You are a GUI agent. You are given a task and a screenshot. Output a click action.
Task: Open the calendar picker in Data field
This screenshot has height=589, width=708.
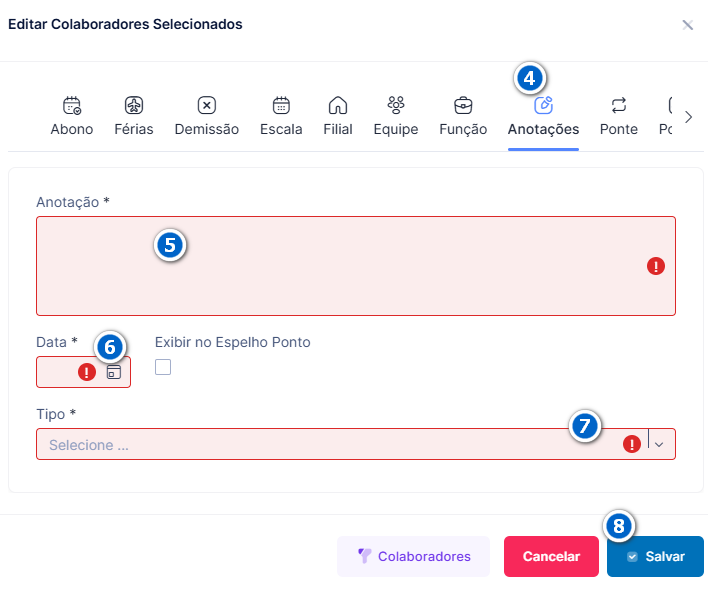114,372
